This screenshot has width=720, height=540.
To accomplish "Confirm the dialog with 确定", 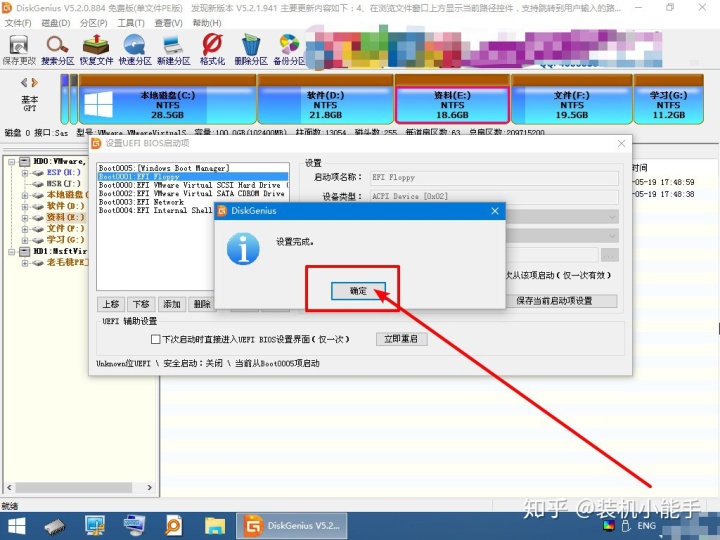I will coord(358,291).
